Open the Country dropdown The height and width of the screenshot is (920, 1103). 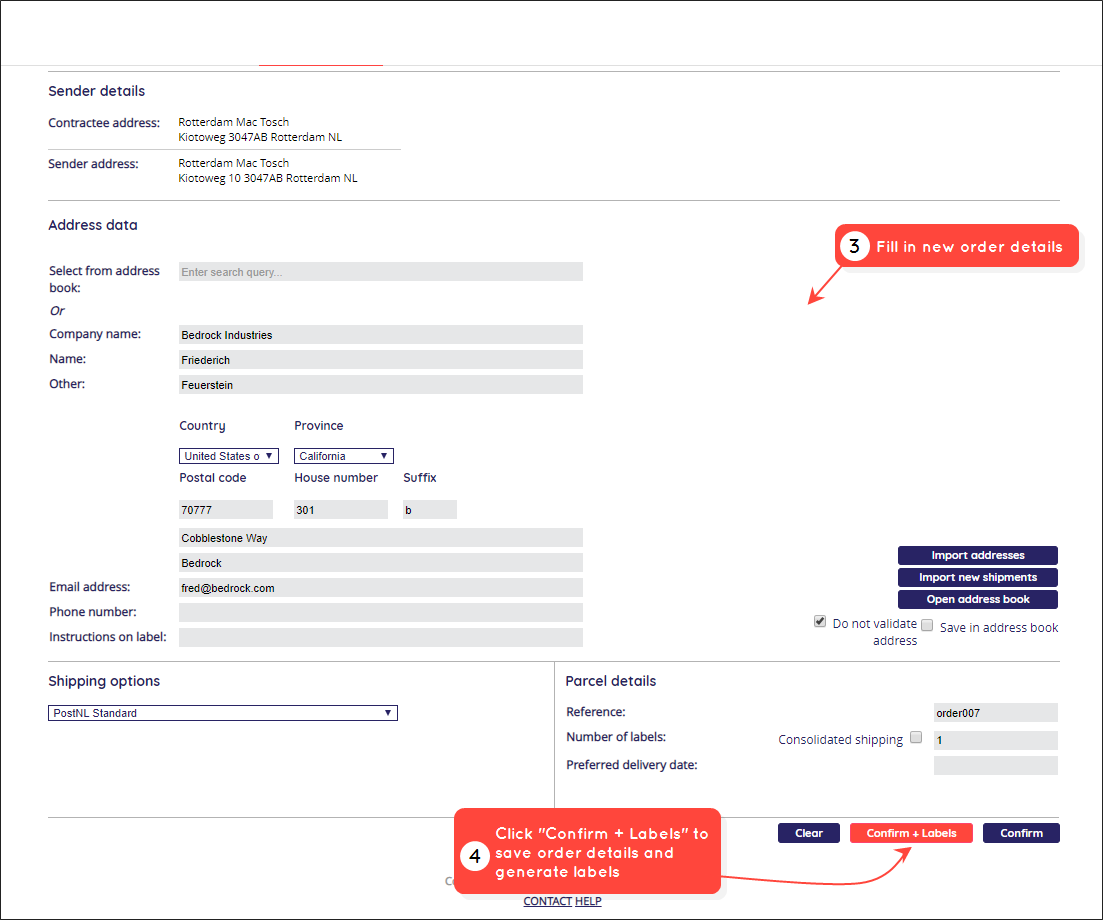[229, 456]
